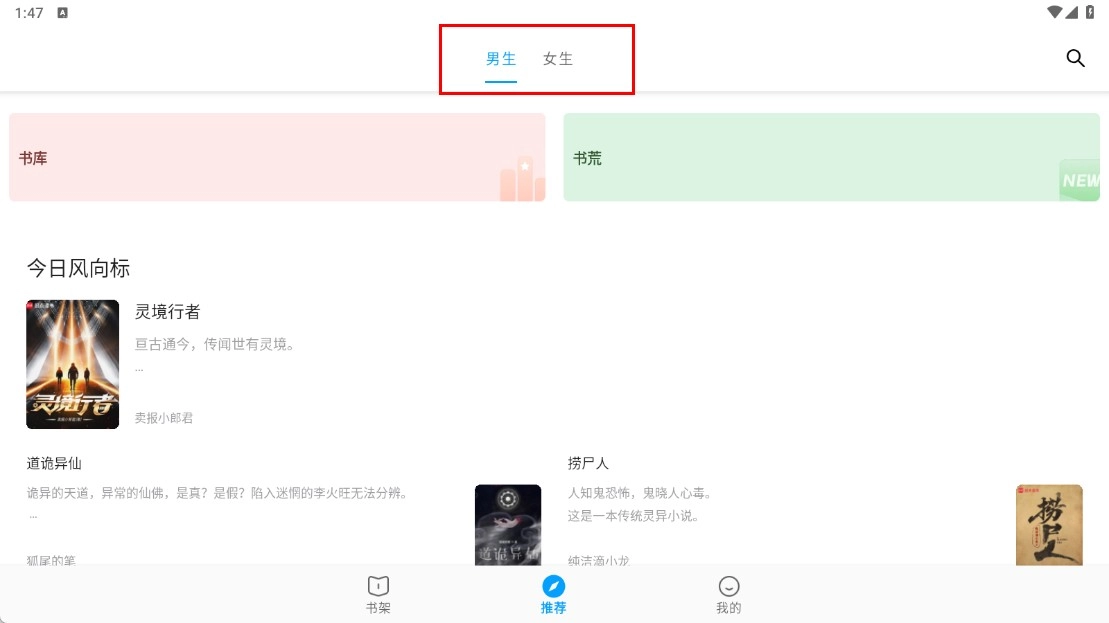Open the 捞尸人 title link
Viewport: 1109px width, 623px height.
588,463
